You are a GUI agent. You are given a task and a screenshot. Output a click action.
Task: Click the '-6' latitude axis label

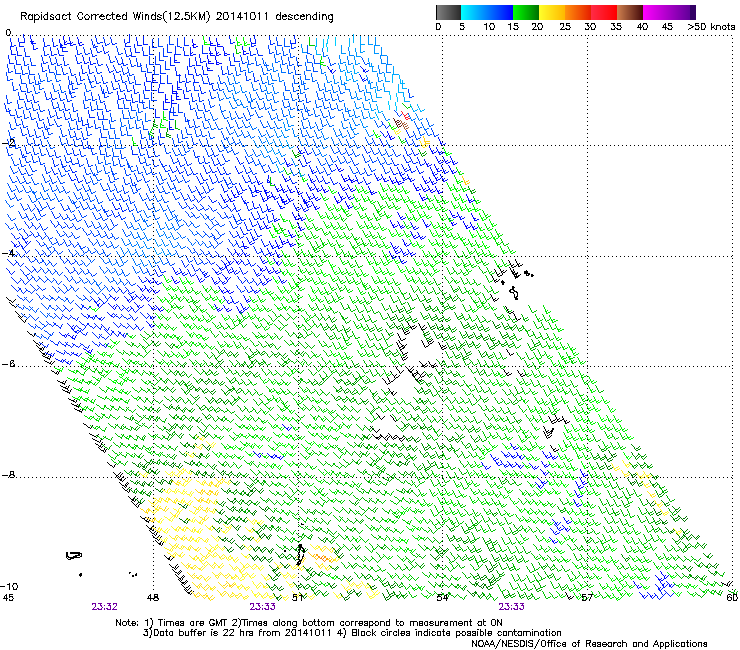pyautogui.click(x=8, y=363)
